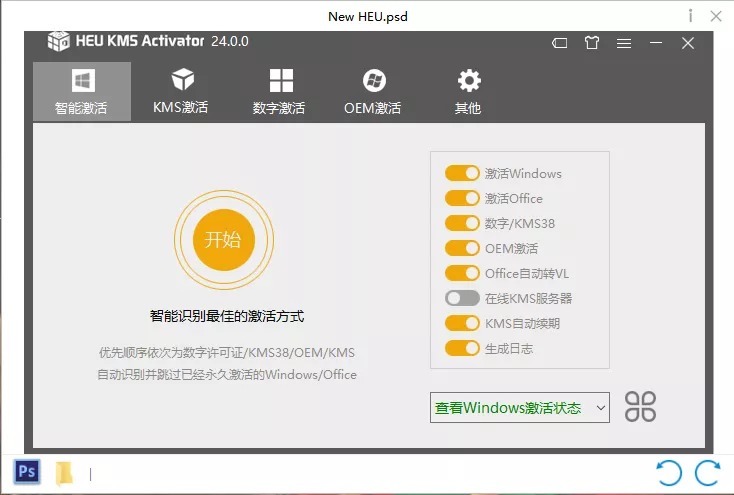The image size is (734, 495).
Task: Toggle the 激活Office switch
Action: (462, 198)
